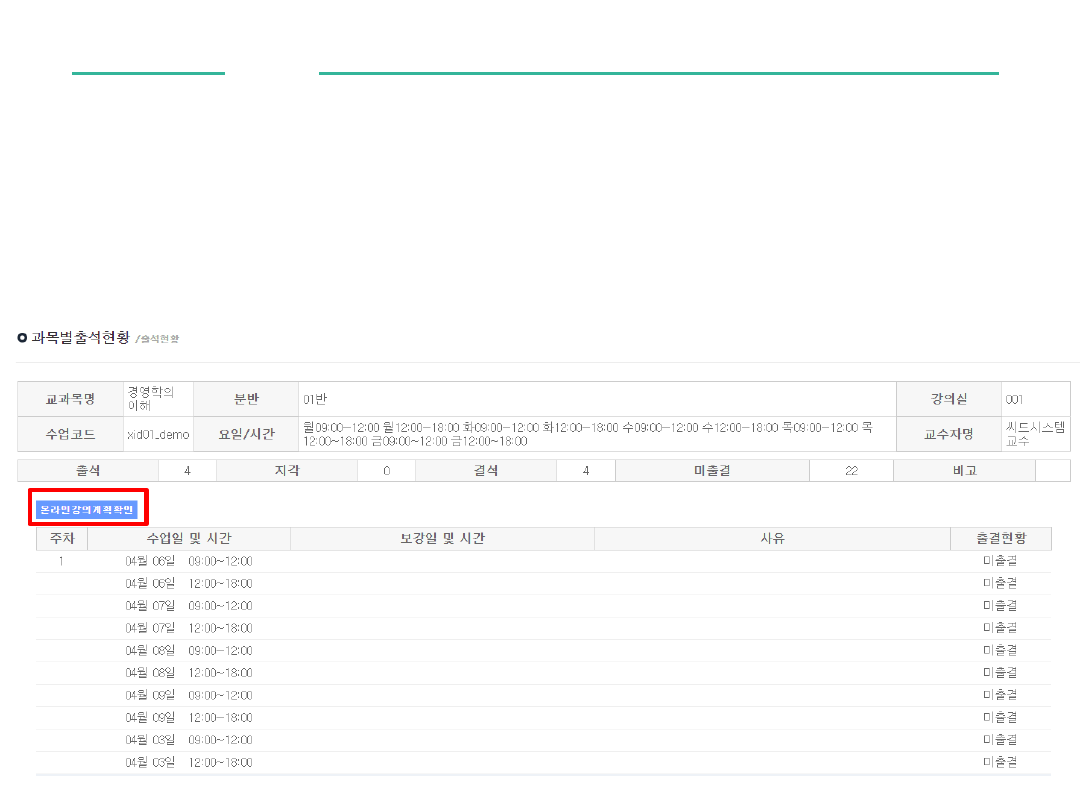The image size is (1080, 810).
Task: Click the 강의실 value 001
Action: coord(1015,399)
